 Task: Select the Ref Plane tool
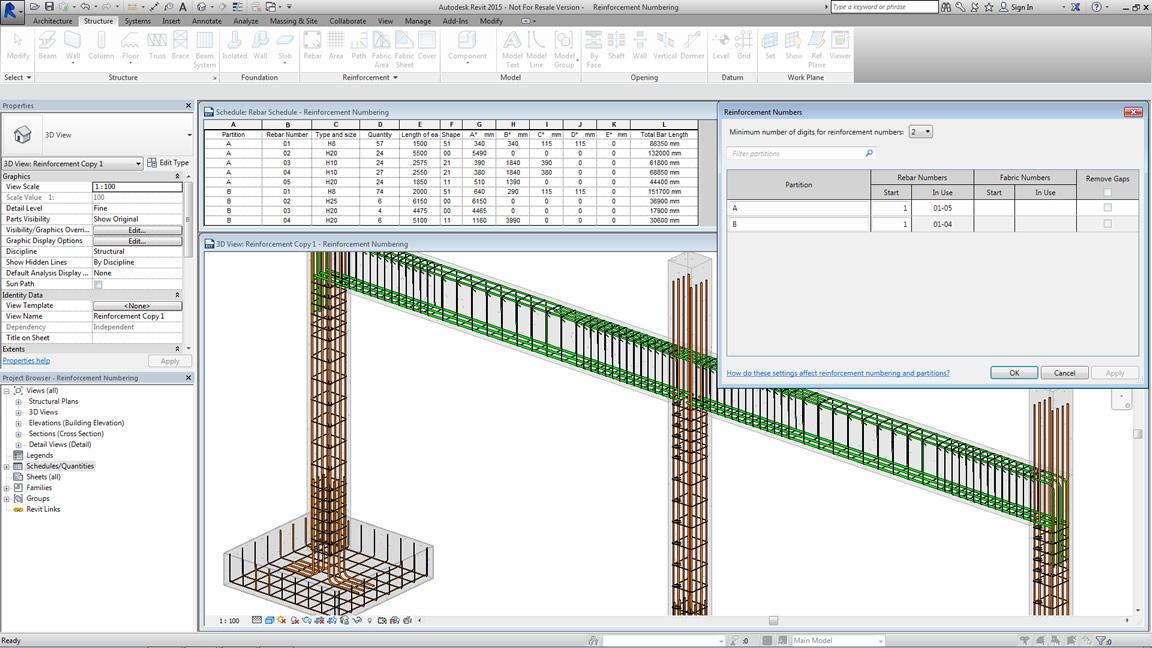tap(816, 49)
